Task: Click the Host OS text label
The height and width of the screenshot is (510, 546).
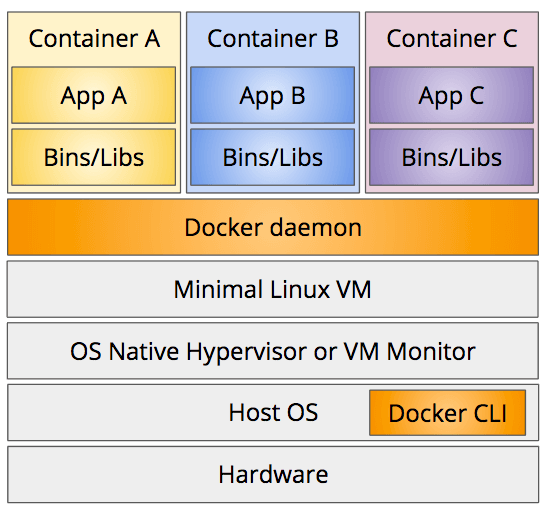Action: click(x=273, y=413)
